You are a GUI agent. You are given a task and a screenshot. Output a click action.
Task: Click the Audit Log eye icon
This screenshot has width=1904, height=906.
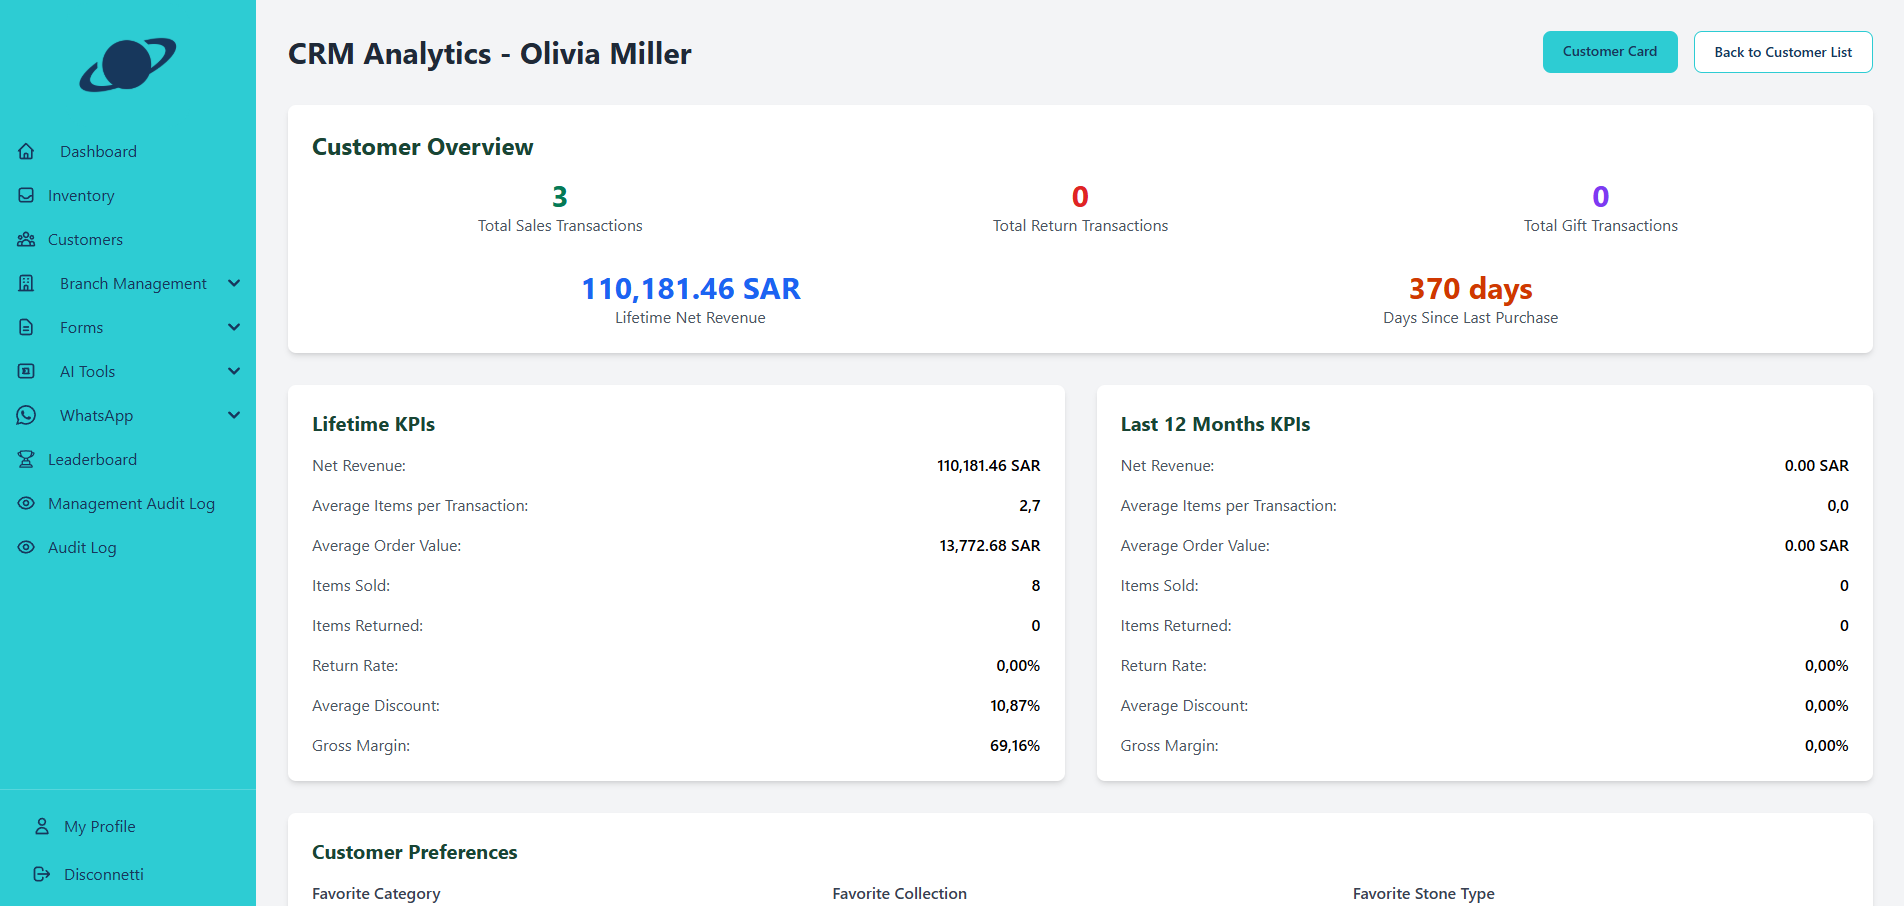coord(27,547)
